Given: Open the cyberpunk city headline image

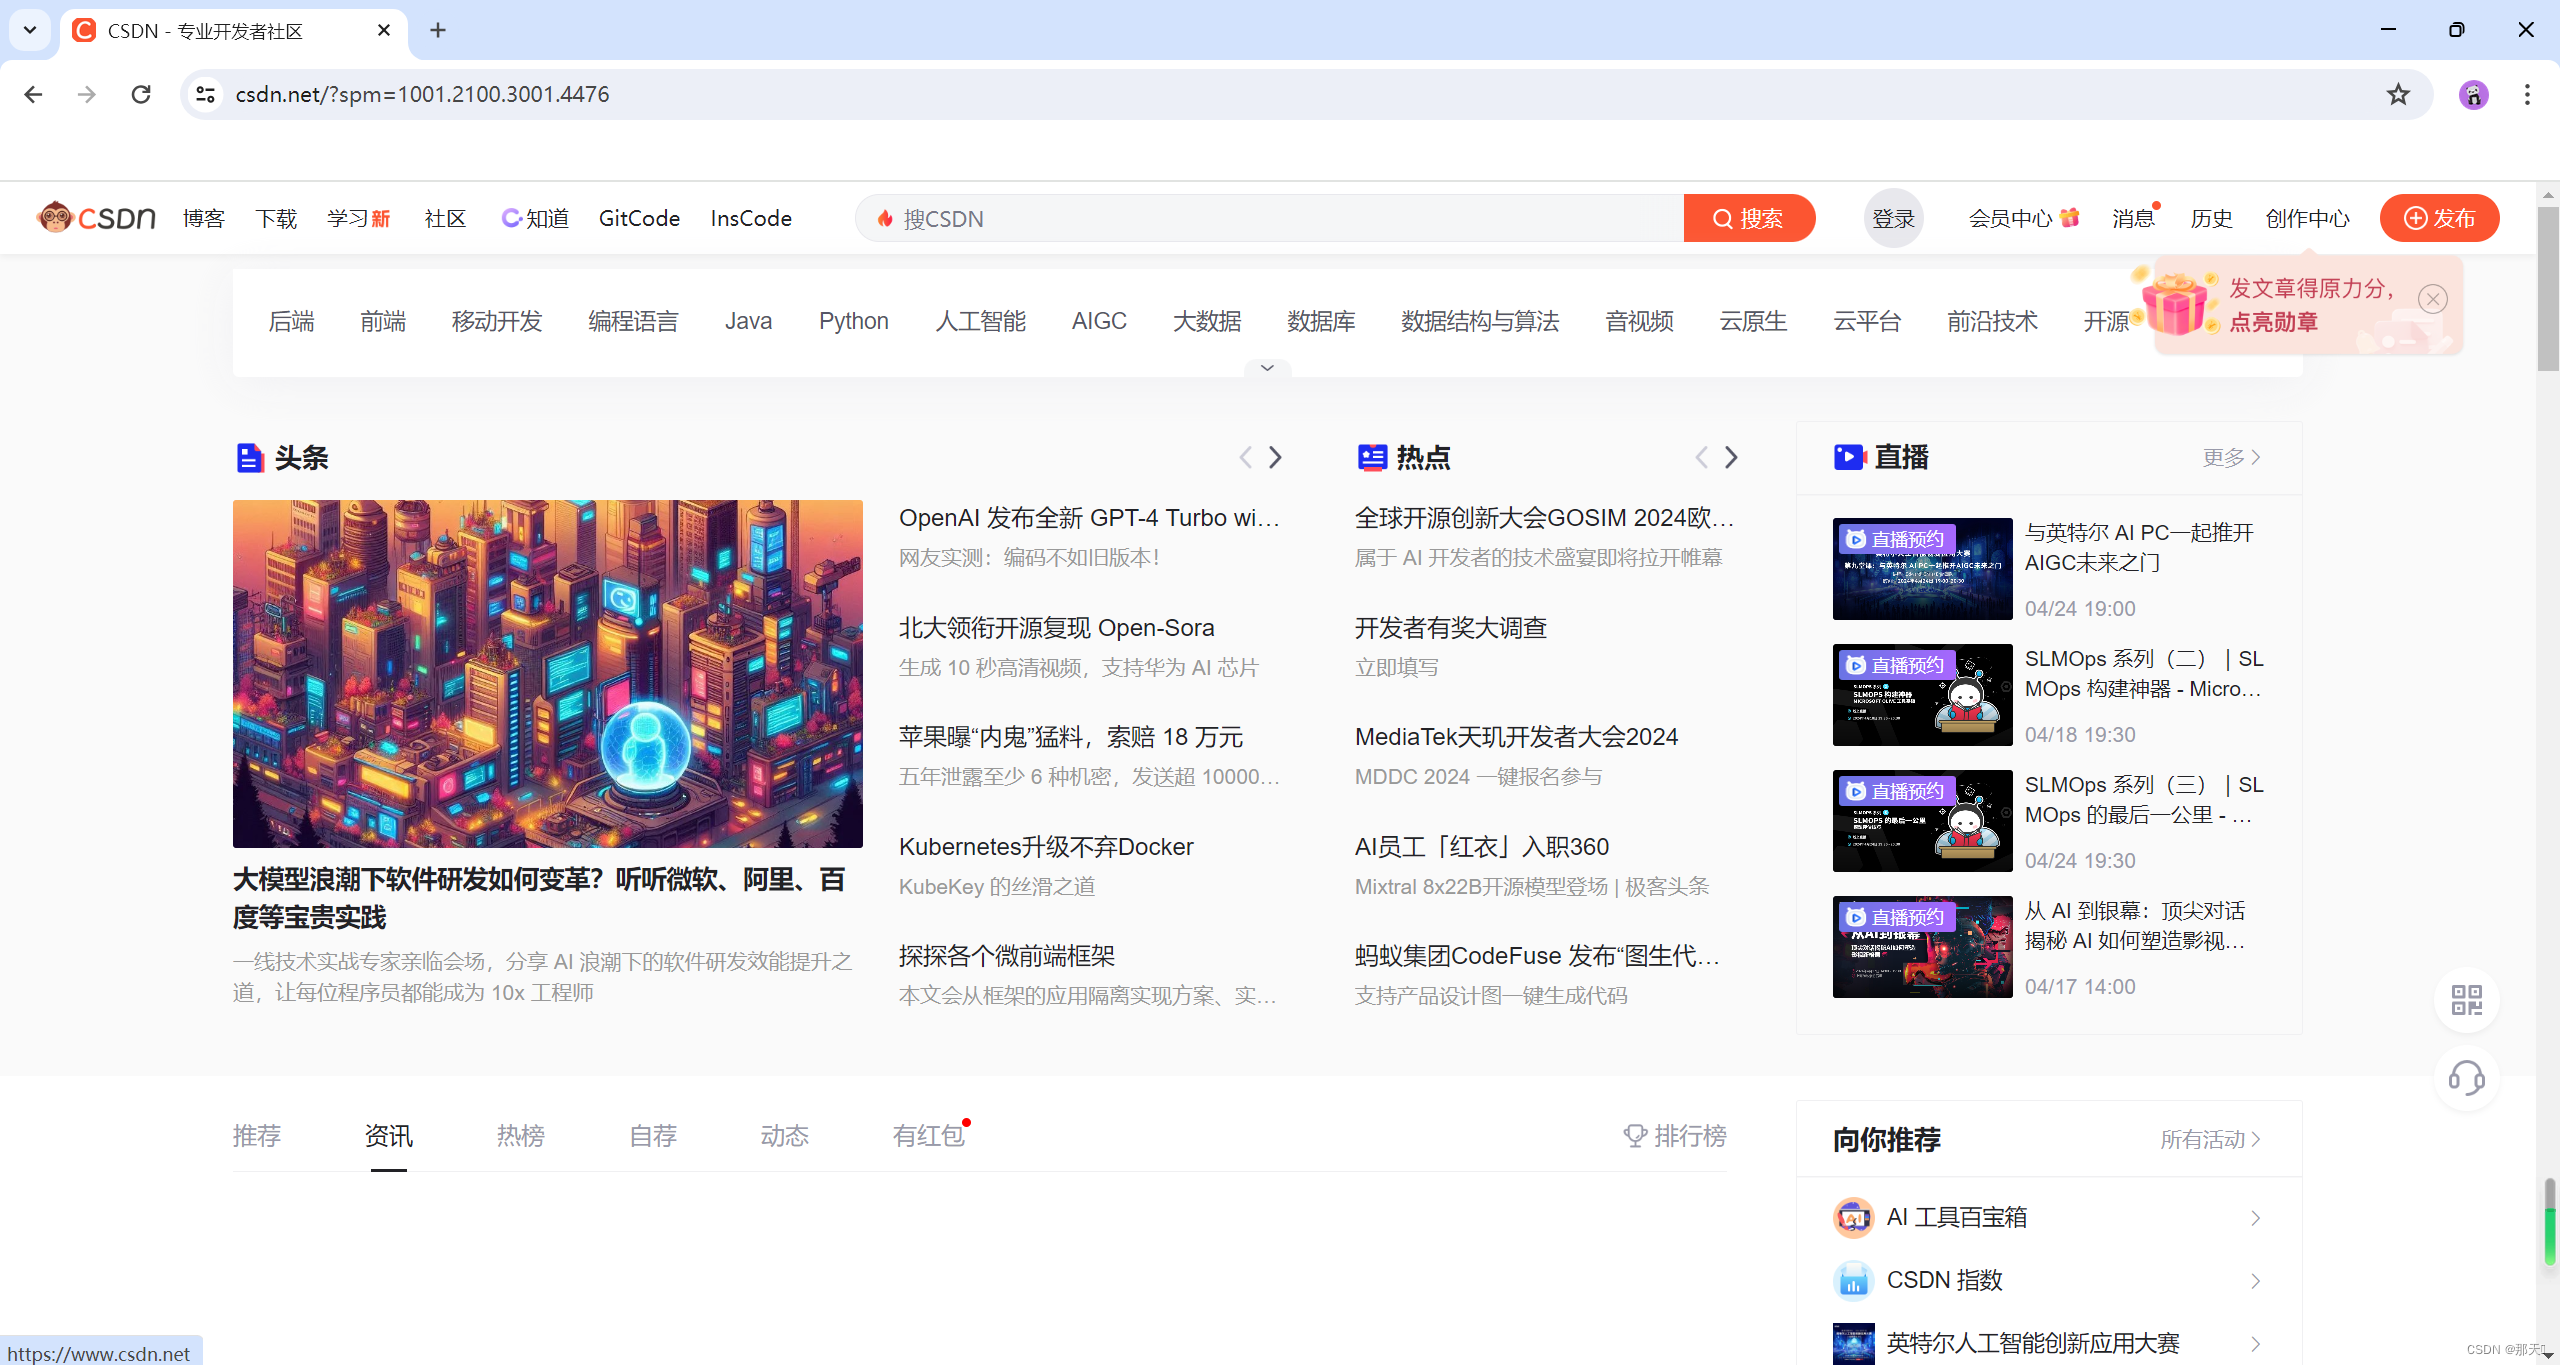Looking at the screenshot, I should [548, 674].
